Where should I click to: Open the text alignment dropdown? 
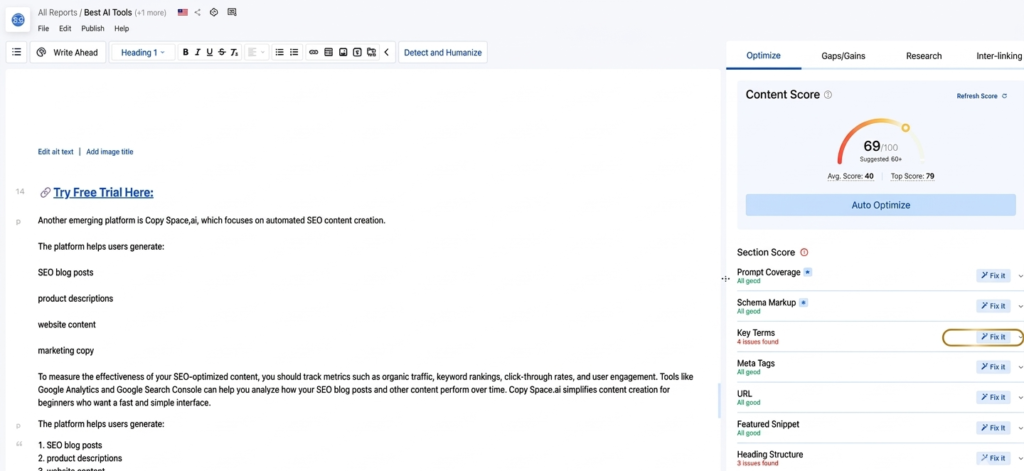click(256, 52)
